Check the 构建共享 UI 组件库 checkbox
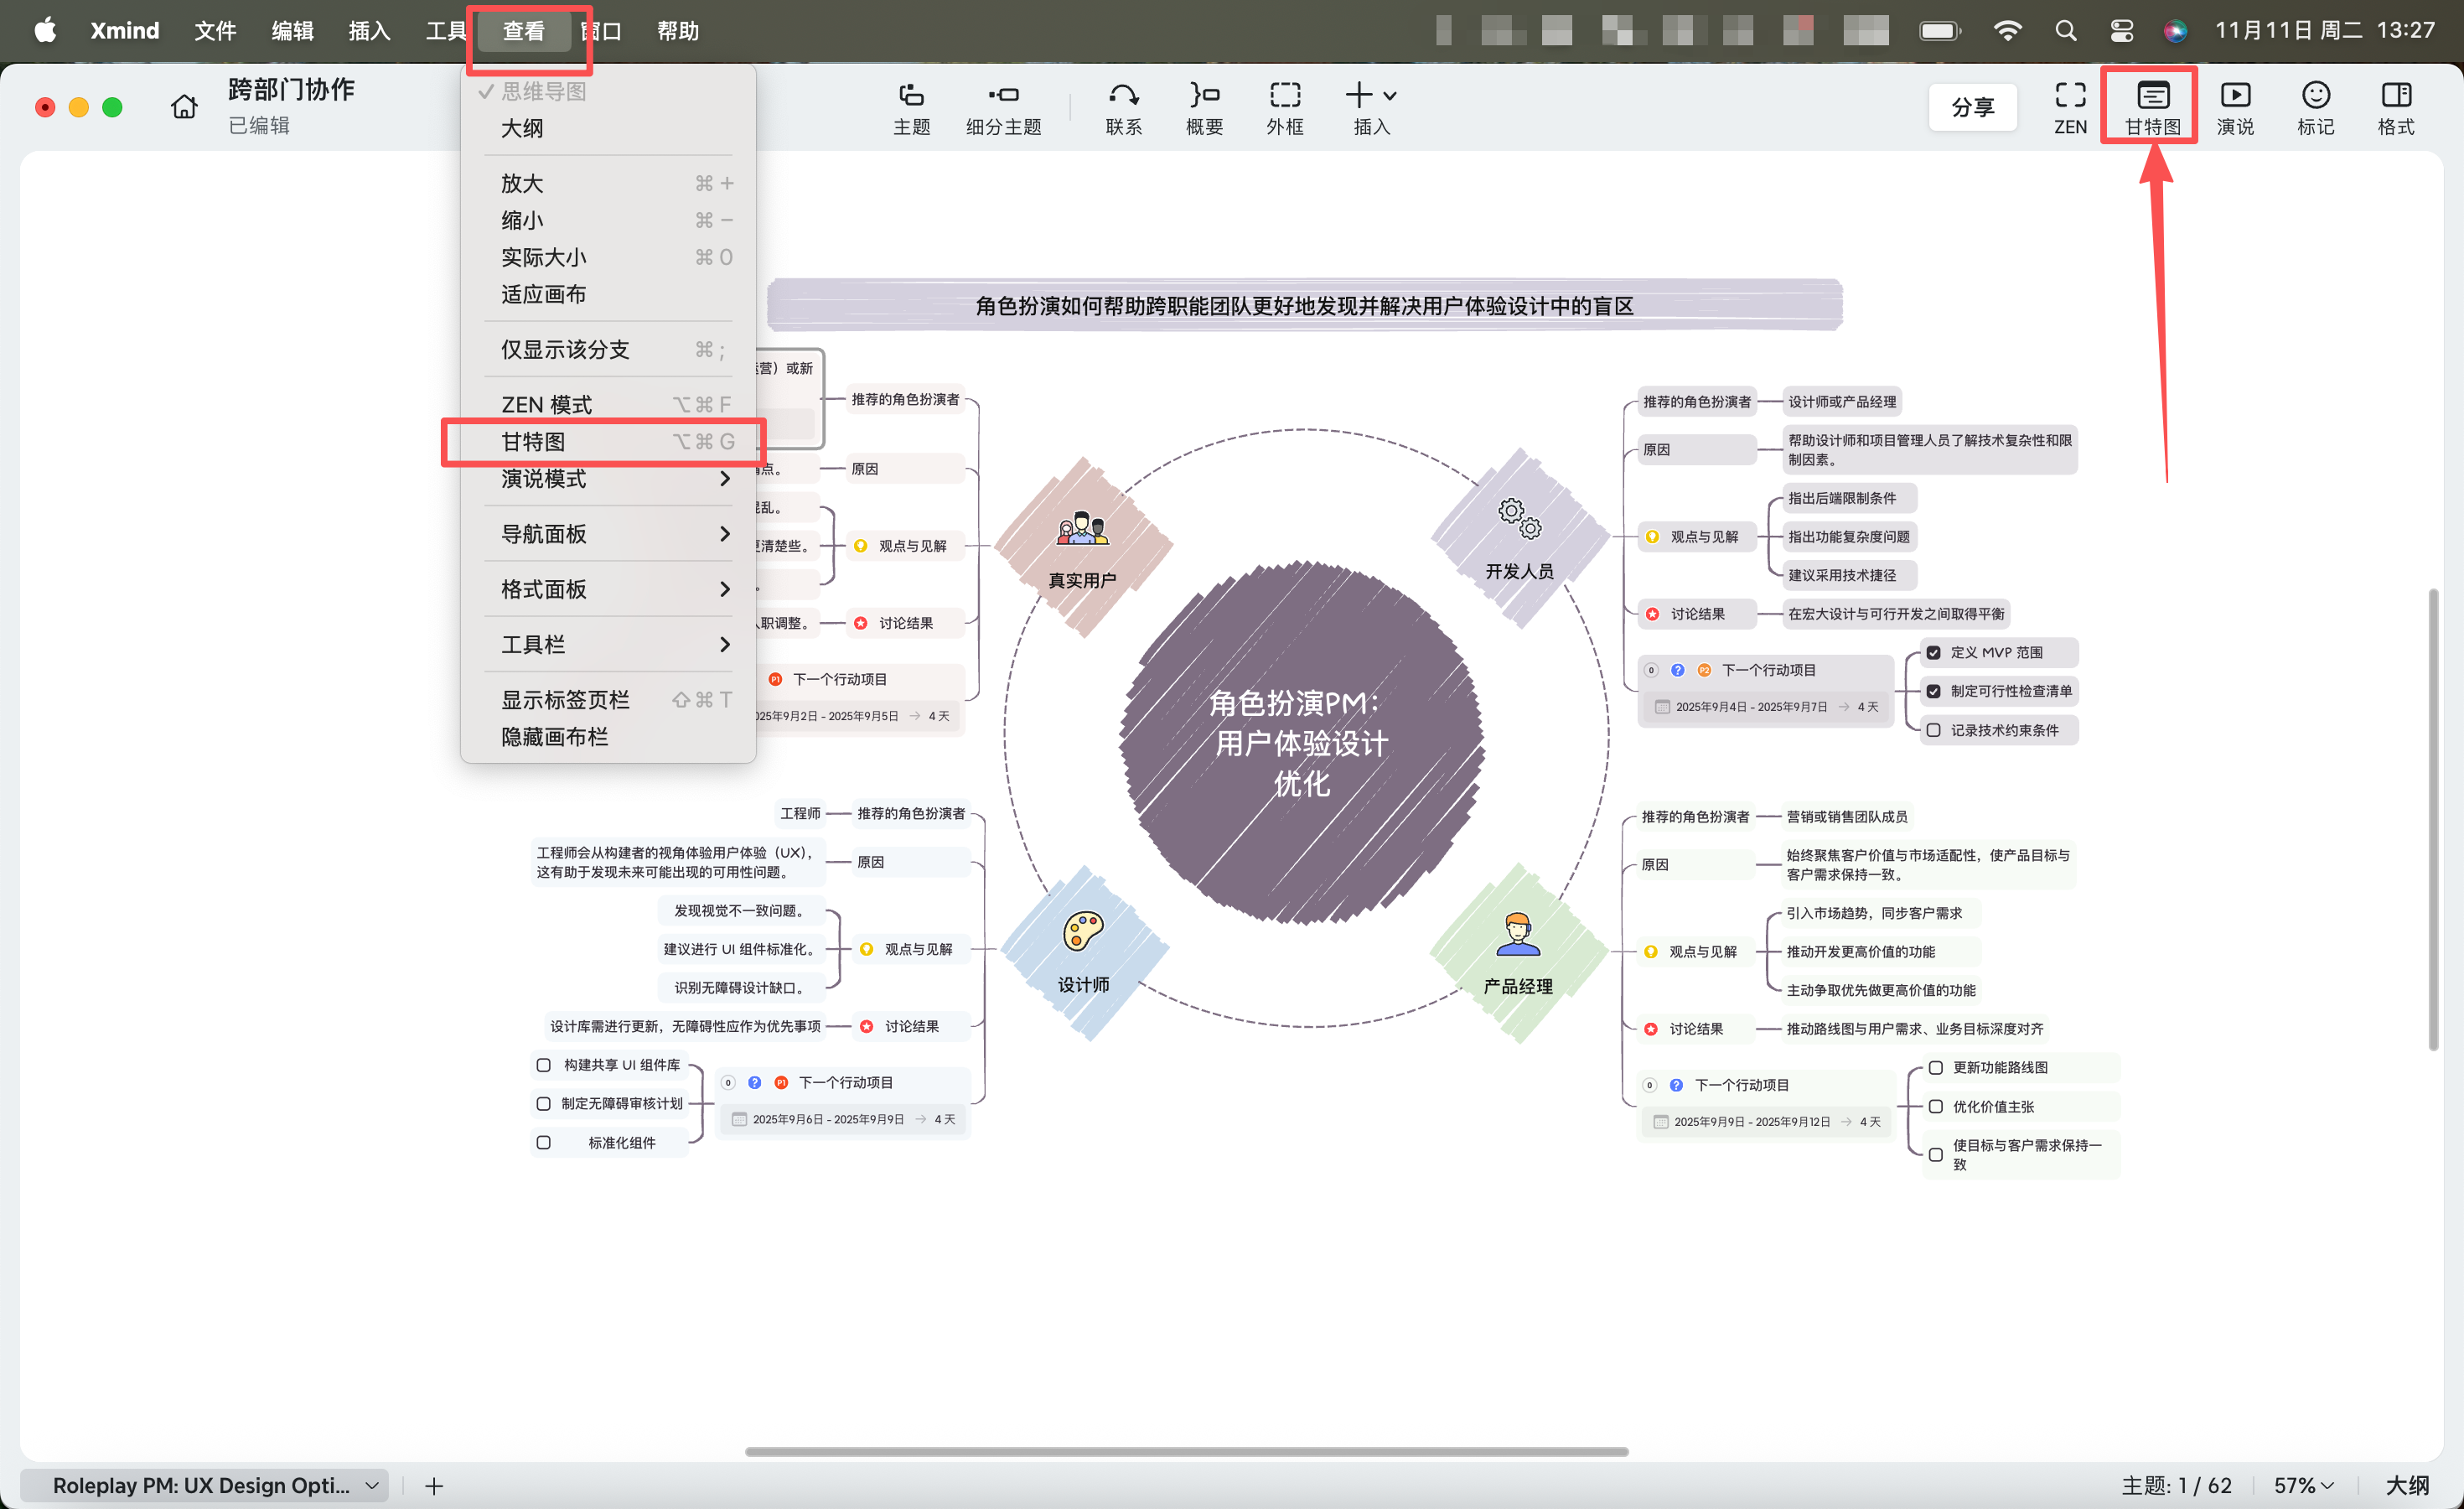Screen dimensions: 2464x1509 point(544,1065)
